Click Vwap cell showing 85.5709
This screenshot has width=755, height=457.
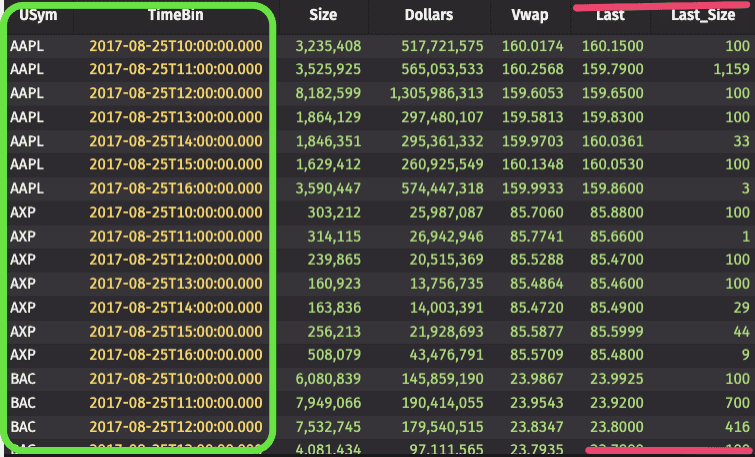(x=536, y=354)
